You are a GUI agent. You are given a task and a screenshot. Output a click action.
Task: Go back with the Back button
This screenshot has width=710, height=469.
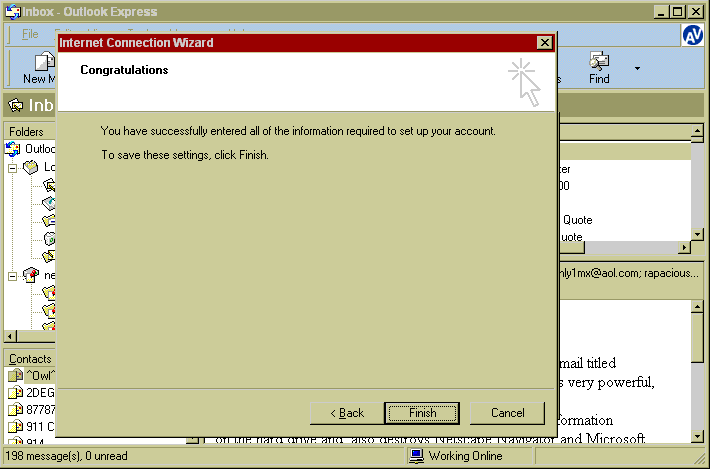click(347, 413)
